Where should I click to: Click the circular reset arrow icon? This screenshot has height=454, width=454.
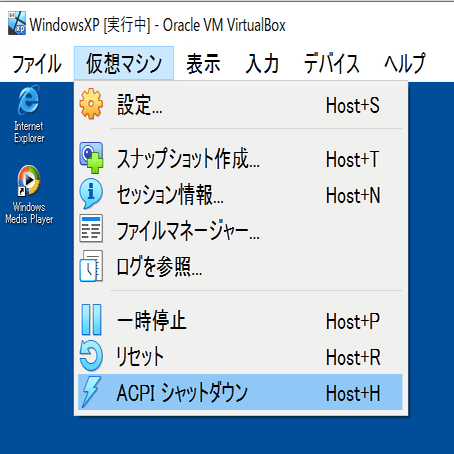pyautogui.click(x=91, y=356)
